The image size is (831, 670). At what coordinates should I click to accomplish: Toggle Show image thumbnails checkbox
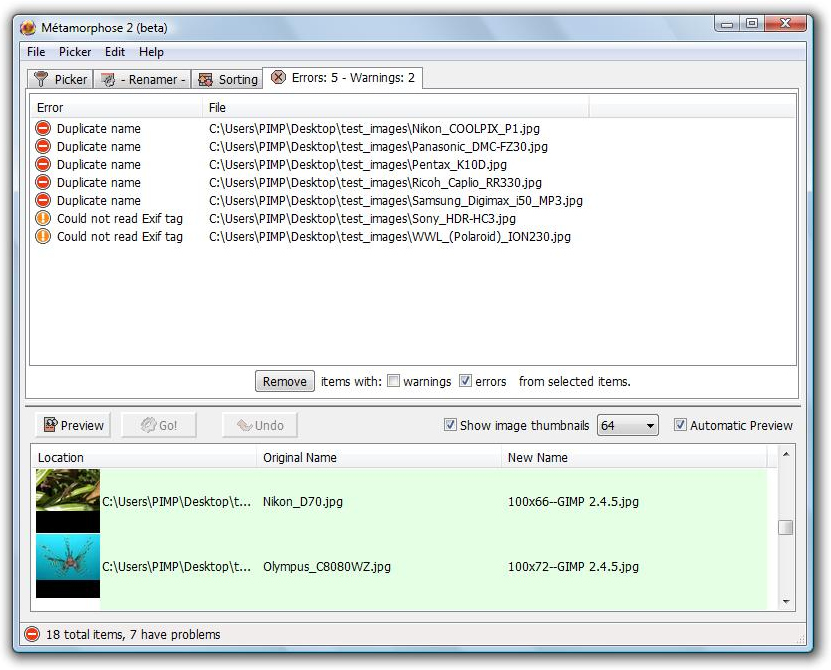(x=450, y=425)
